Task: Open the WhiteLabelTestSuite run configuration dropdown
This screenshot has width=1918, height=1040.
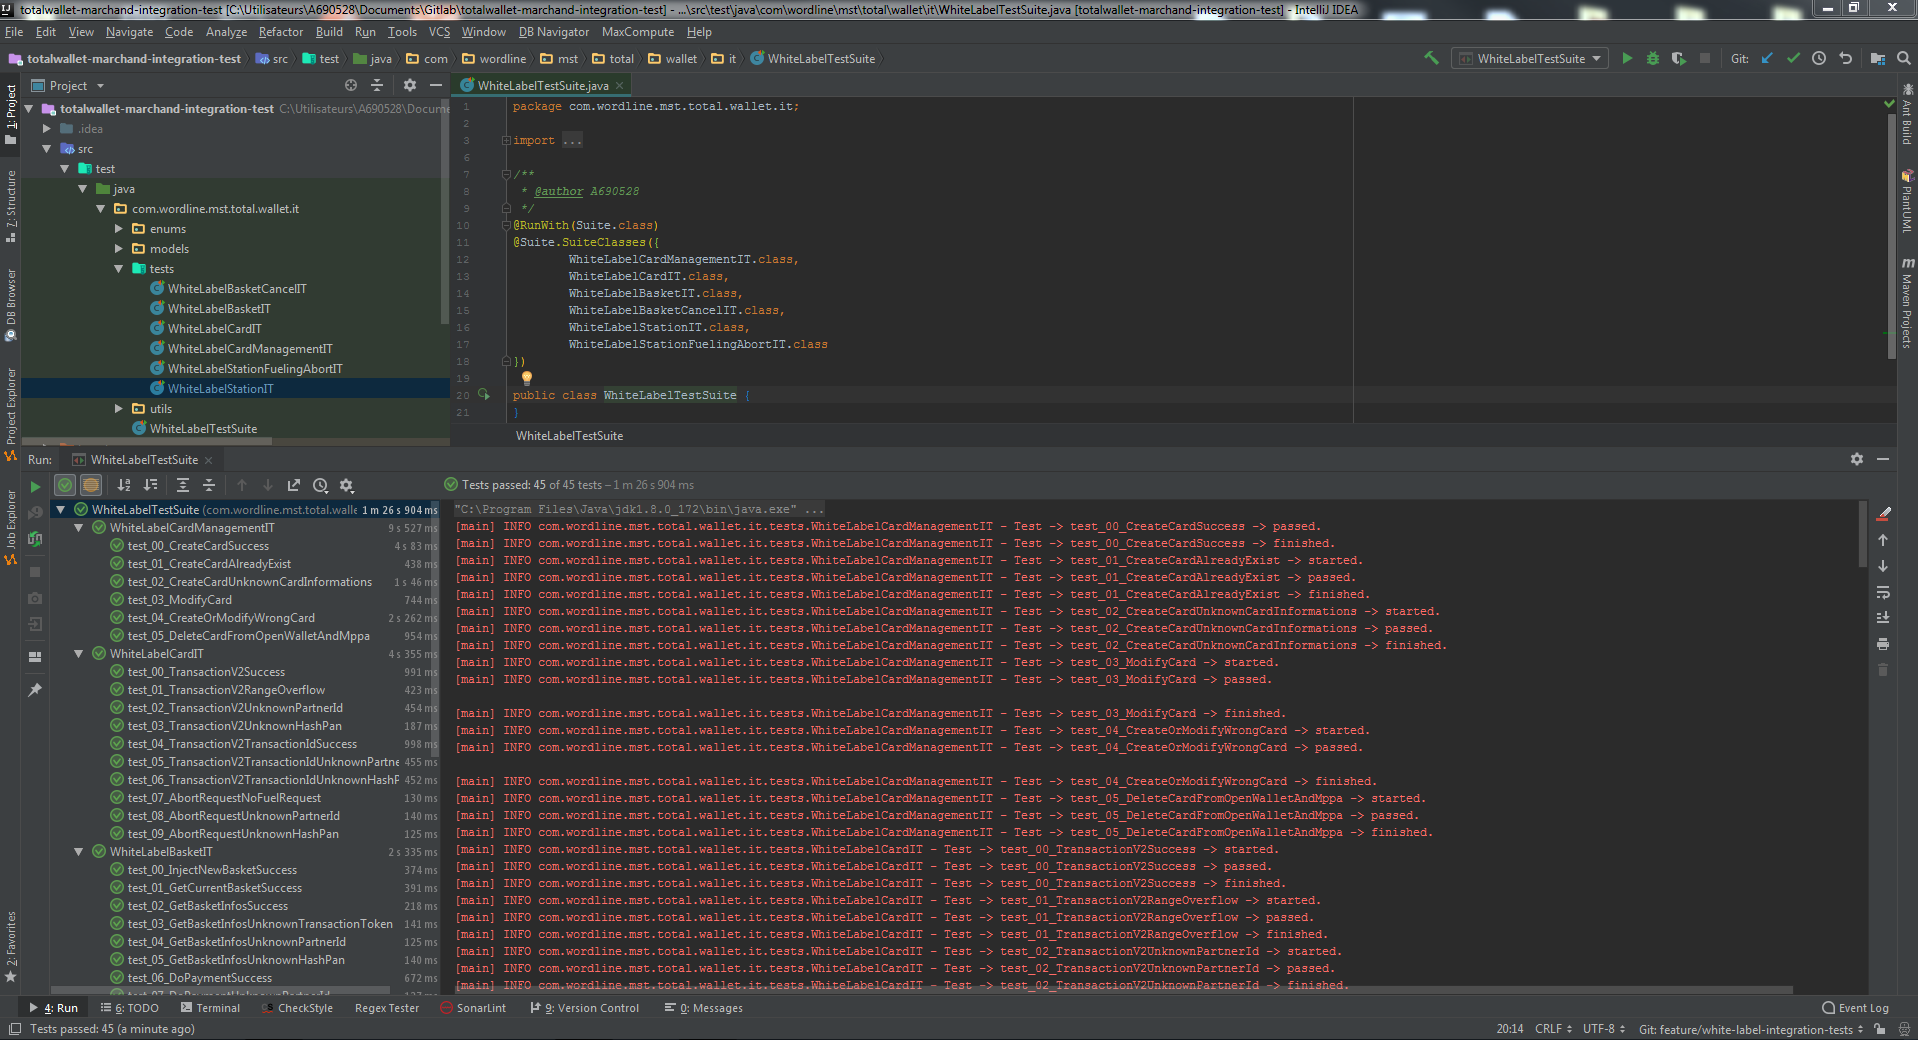Action: [x=1530, y=58]
